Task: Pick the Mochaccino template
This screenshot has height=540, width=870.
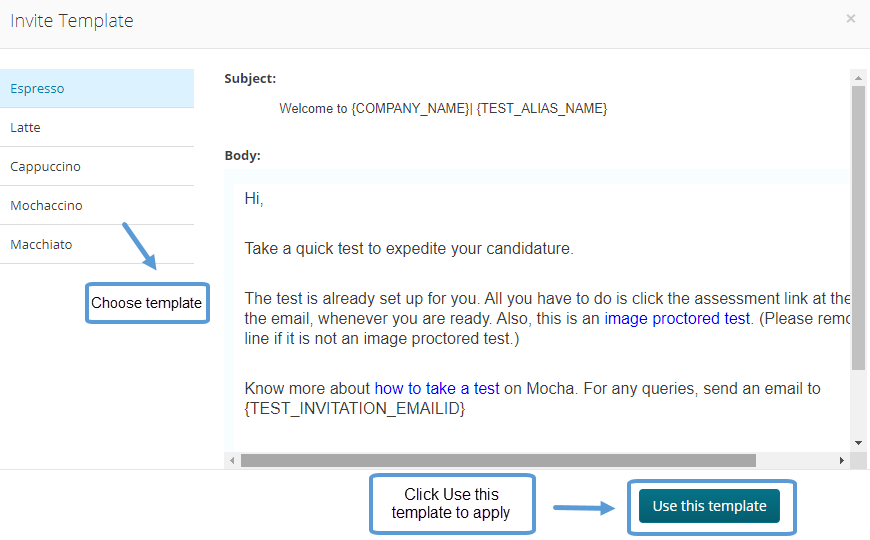Action: tap(97, 205)
